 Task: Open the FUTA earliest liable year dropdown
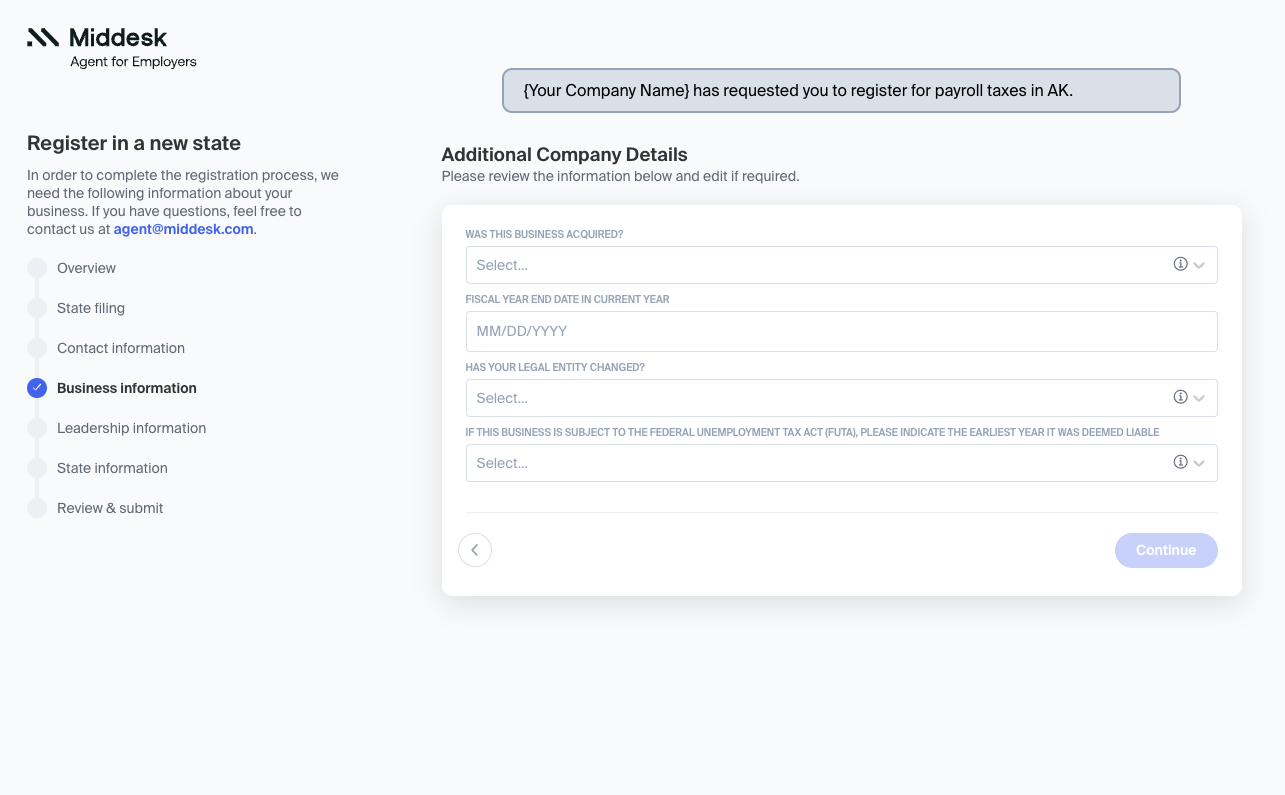pyautogui.click(x=841, y=463)
